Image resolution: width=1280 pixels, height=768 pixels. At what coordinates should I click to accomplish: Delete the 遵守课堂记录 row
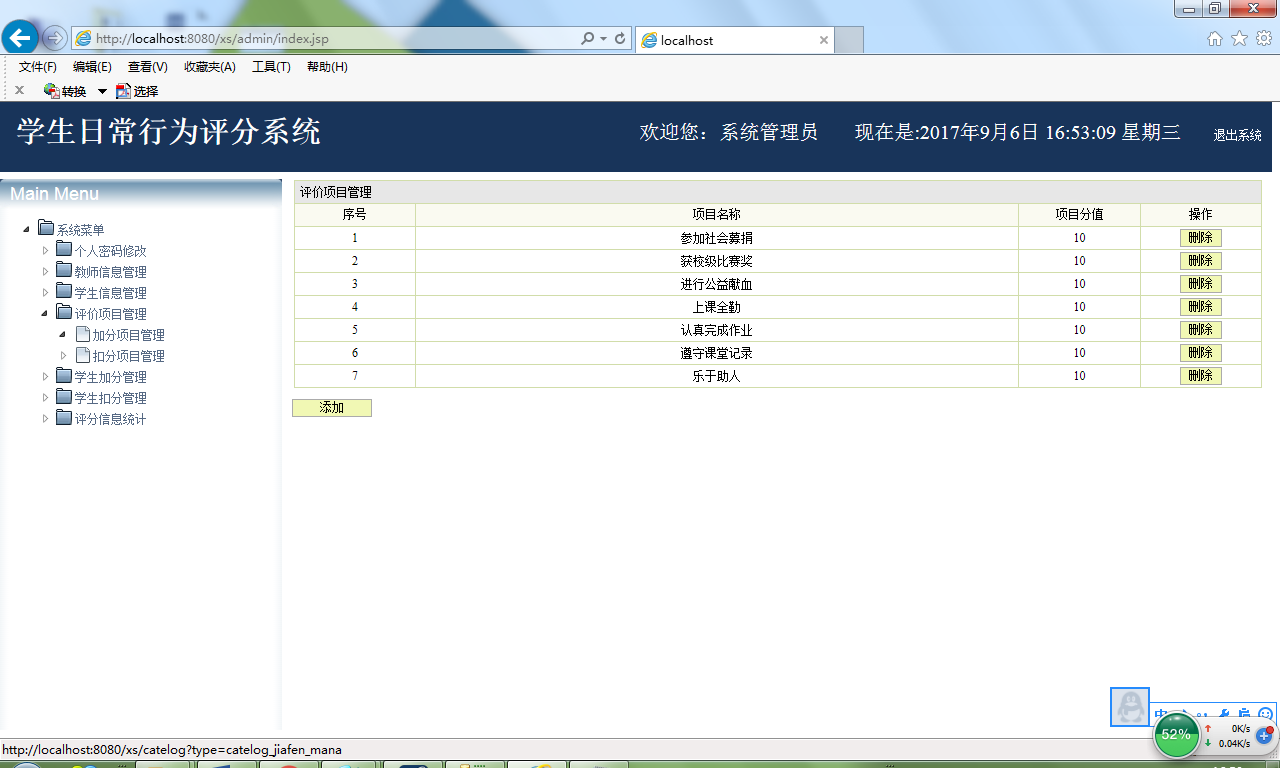(1201, 353)
